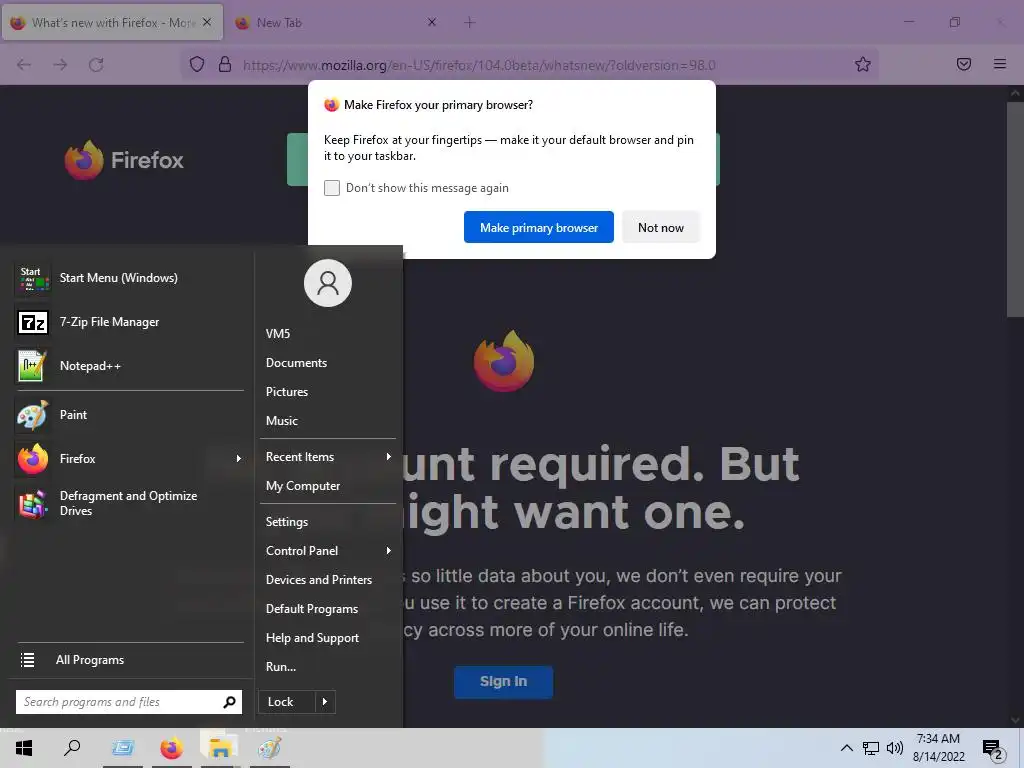Image resolution: width=1024 pixels, height=768 pixels.
Task: Click the volume speaker tray icon
Action: 895,748
